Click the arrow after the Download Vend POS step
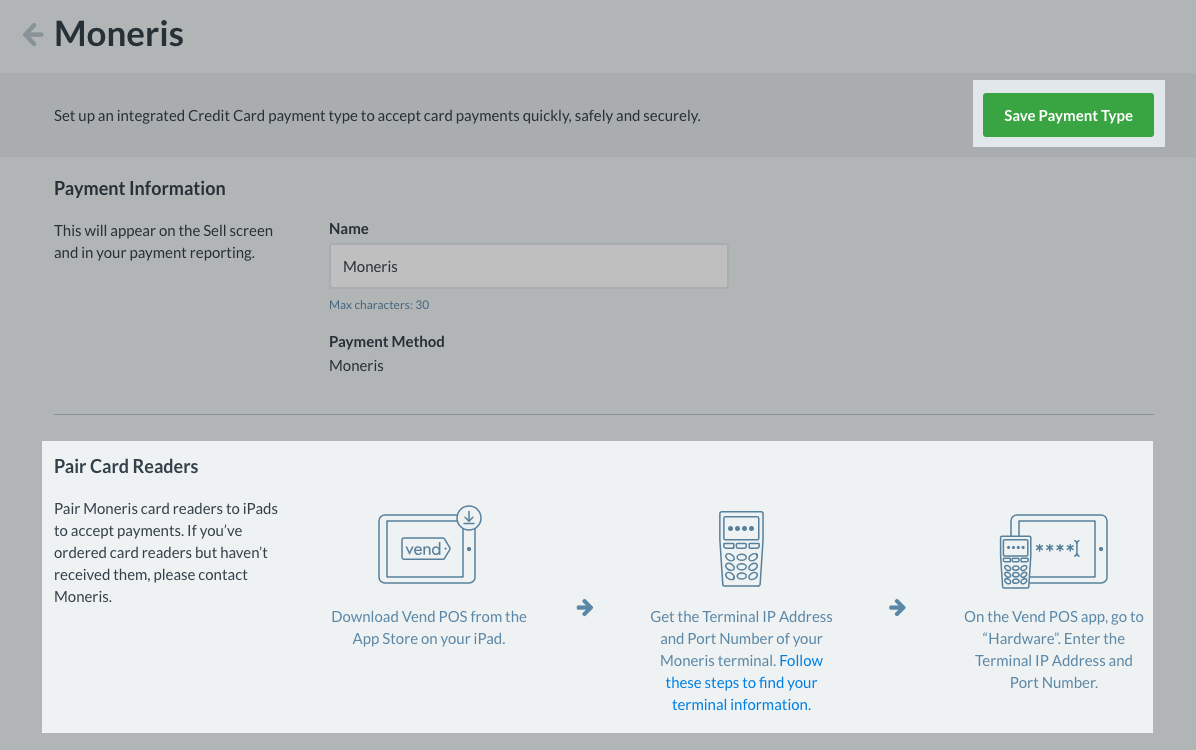The width and height of the screenshot is (1196, 750). (585, 607)
